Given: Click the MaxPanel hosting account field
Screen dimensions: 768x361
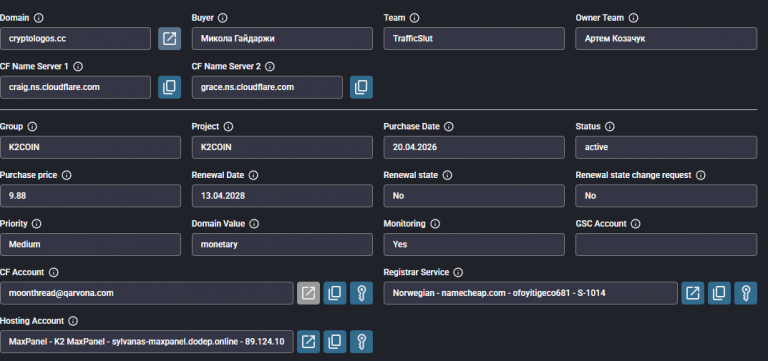Looking at the screenshot, I should 147,341.
